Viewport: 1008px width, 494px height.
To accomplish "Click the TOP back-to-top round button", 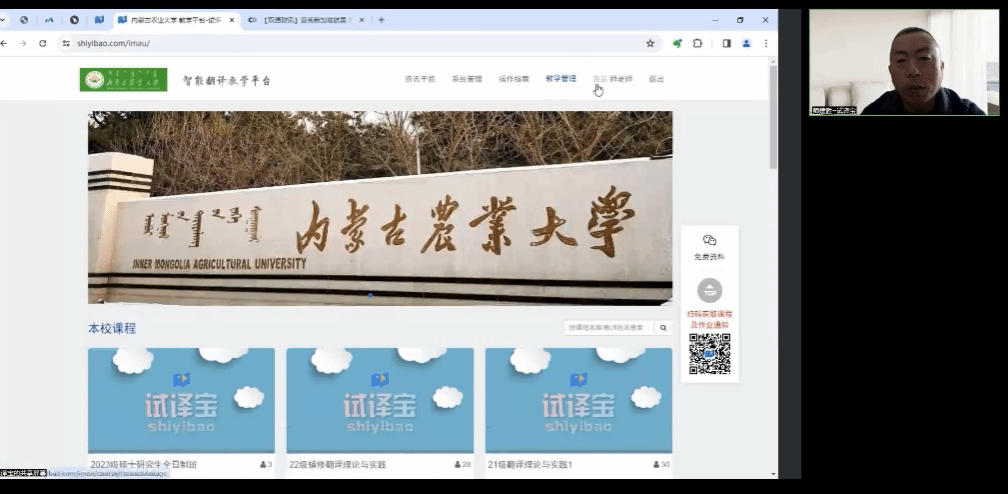I will 710,291.
